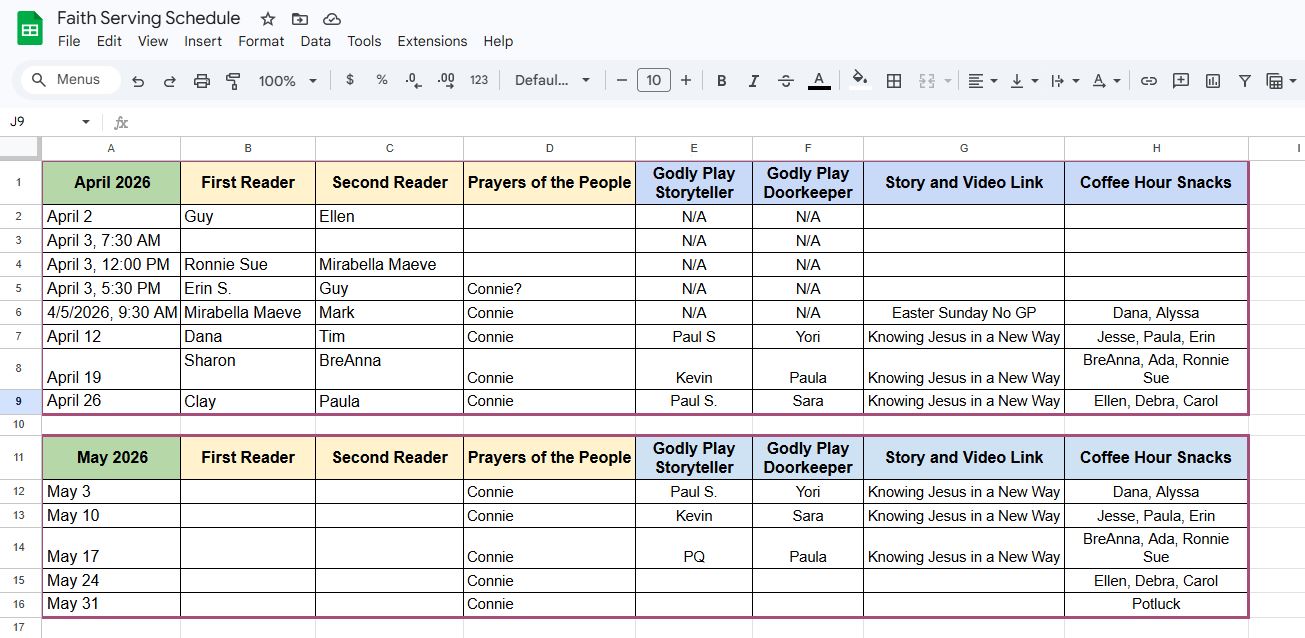
Task: Expand the default font dropdown
Action: (552, 81)
